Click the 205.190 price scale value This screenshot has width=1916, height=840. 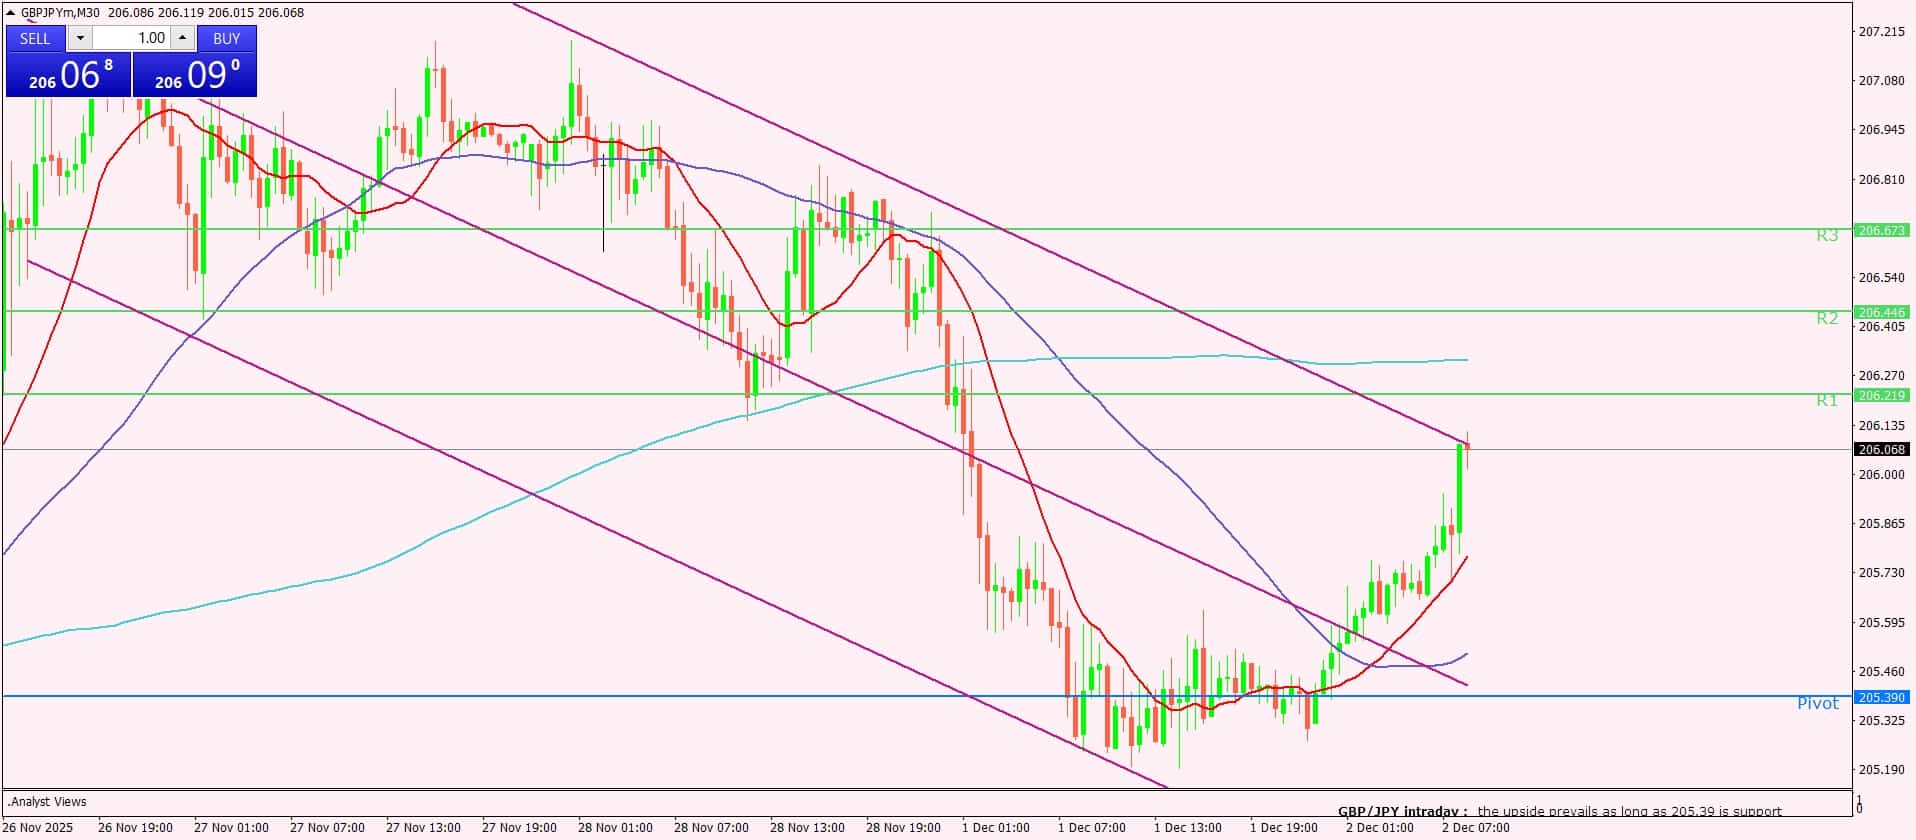[x=1881, y=769]
